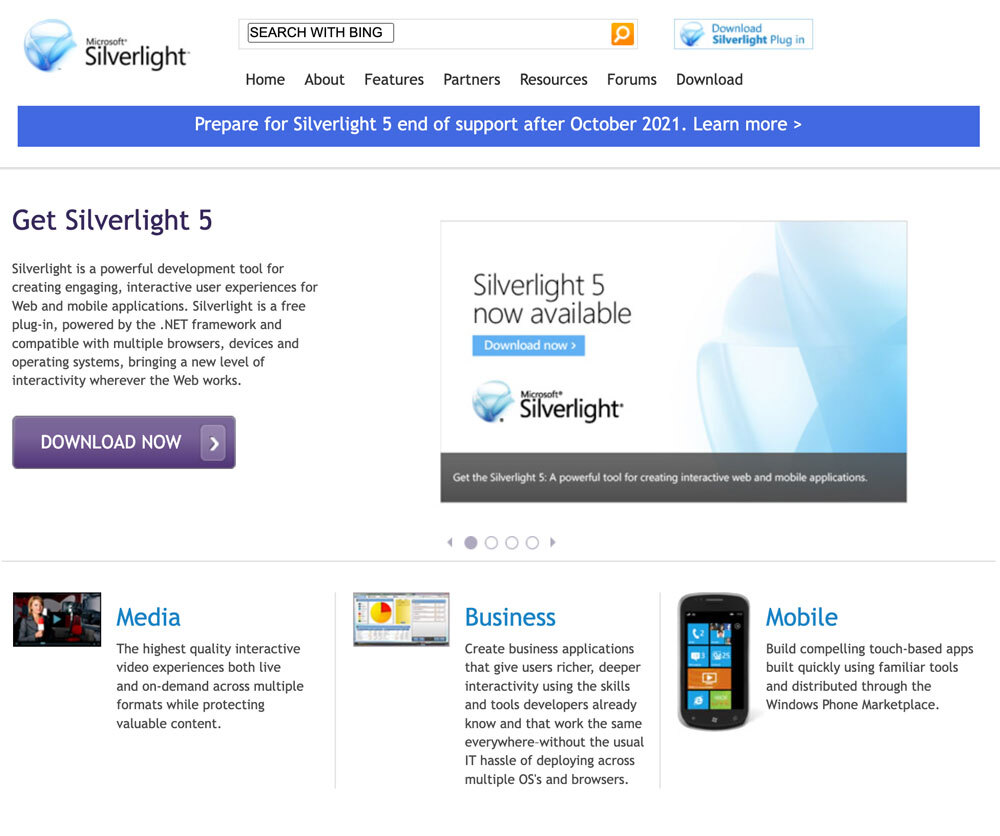Open the Media news video thumbnail
1000x836 pixels.
pyautogui.click(x=57, y=619)
